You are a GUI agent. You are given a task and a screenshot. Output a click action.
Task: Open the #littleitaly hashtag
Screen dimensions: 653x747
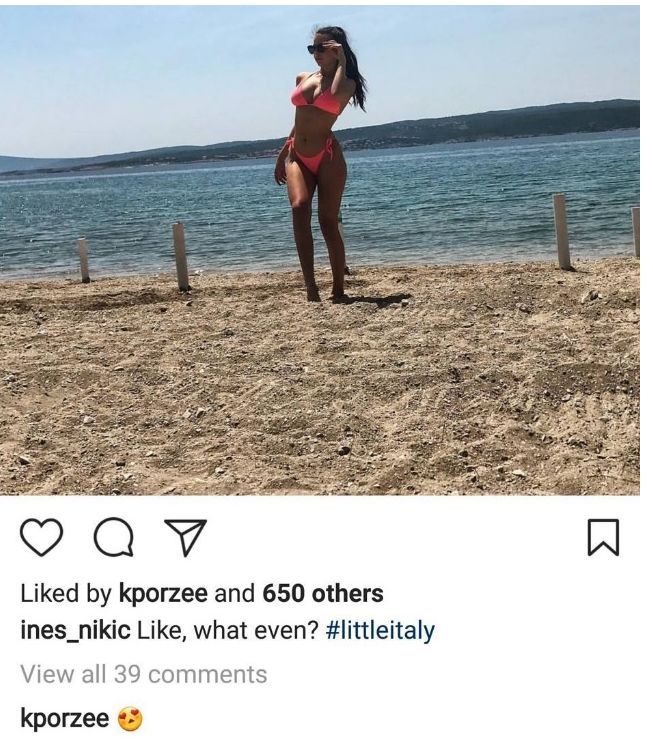coord(380,630)
